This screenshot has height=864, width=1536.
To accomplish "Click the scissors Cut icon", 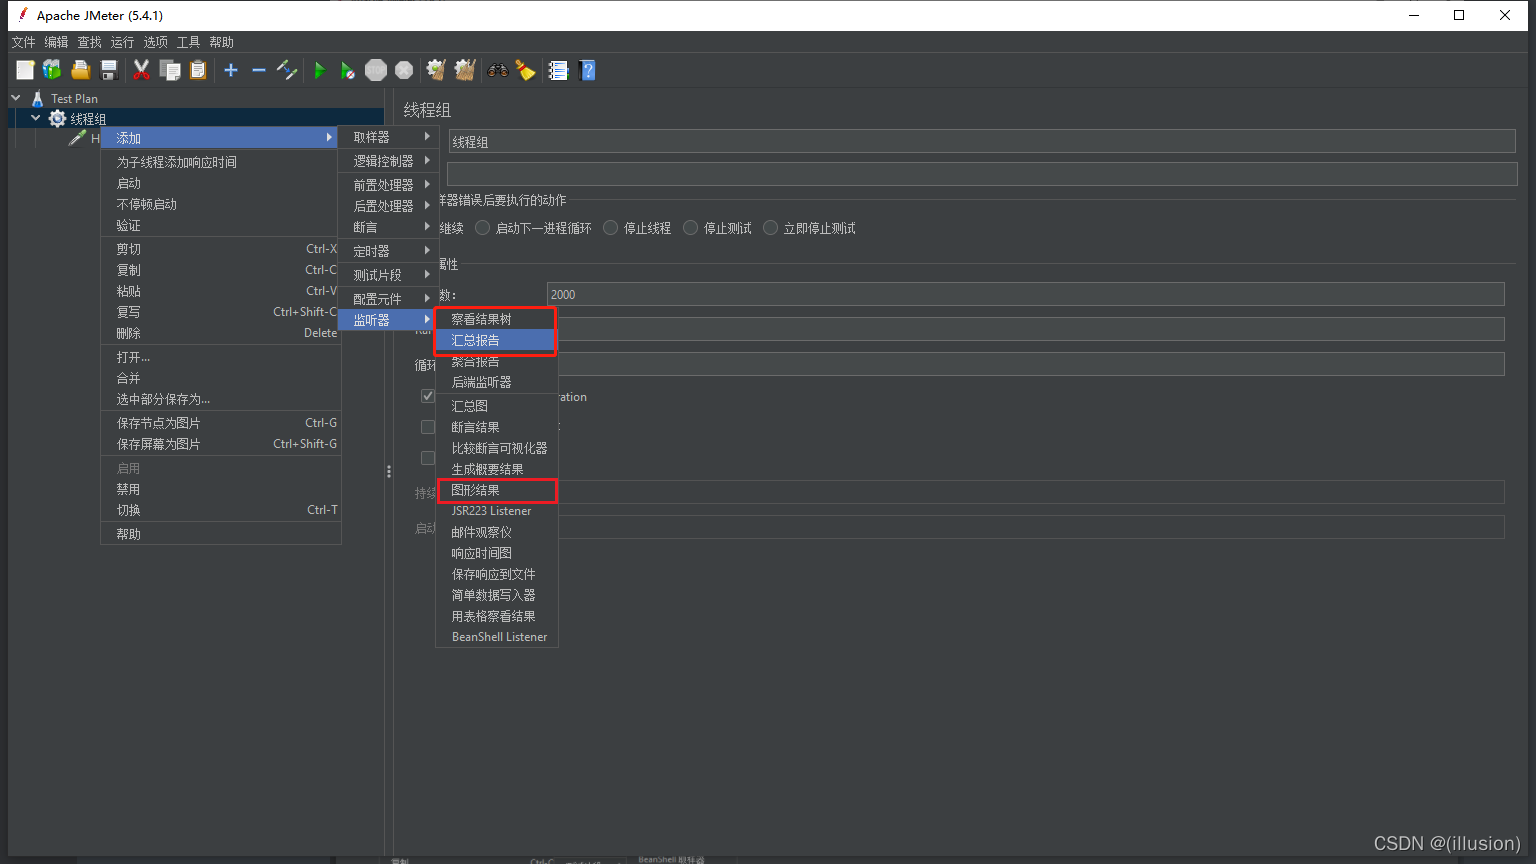I will pyautogui.click(x=141, y=70).
